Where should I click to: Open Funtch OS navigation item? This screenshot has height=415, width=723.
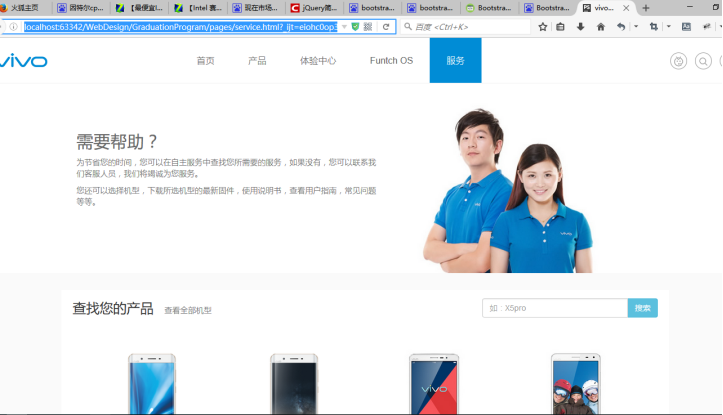tap(391, 60)
